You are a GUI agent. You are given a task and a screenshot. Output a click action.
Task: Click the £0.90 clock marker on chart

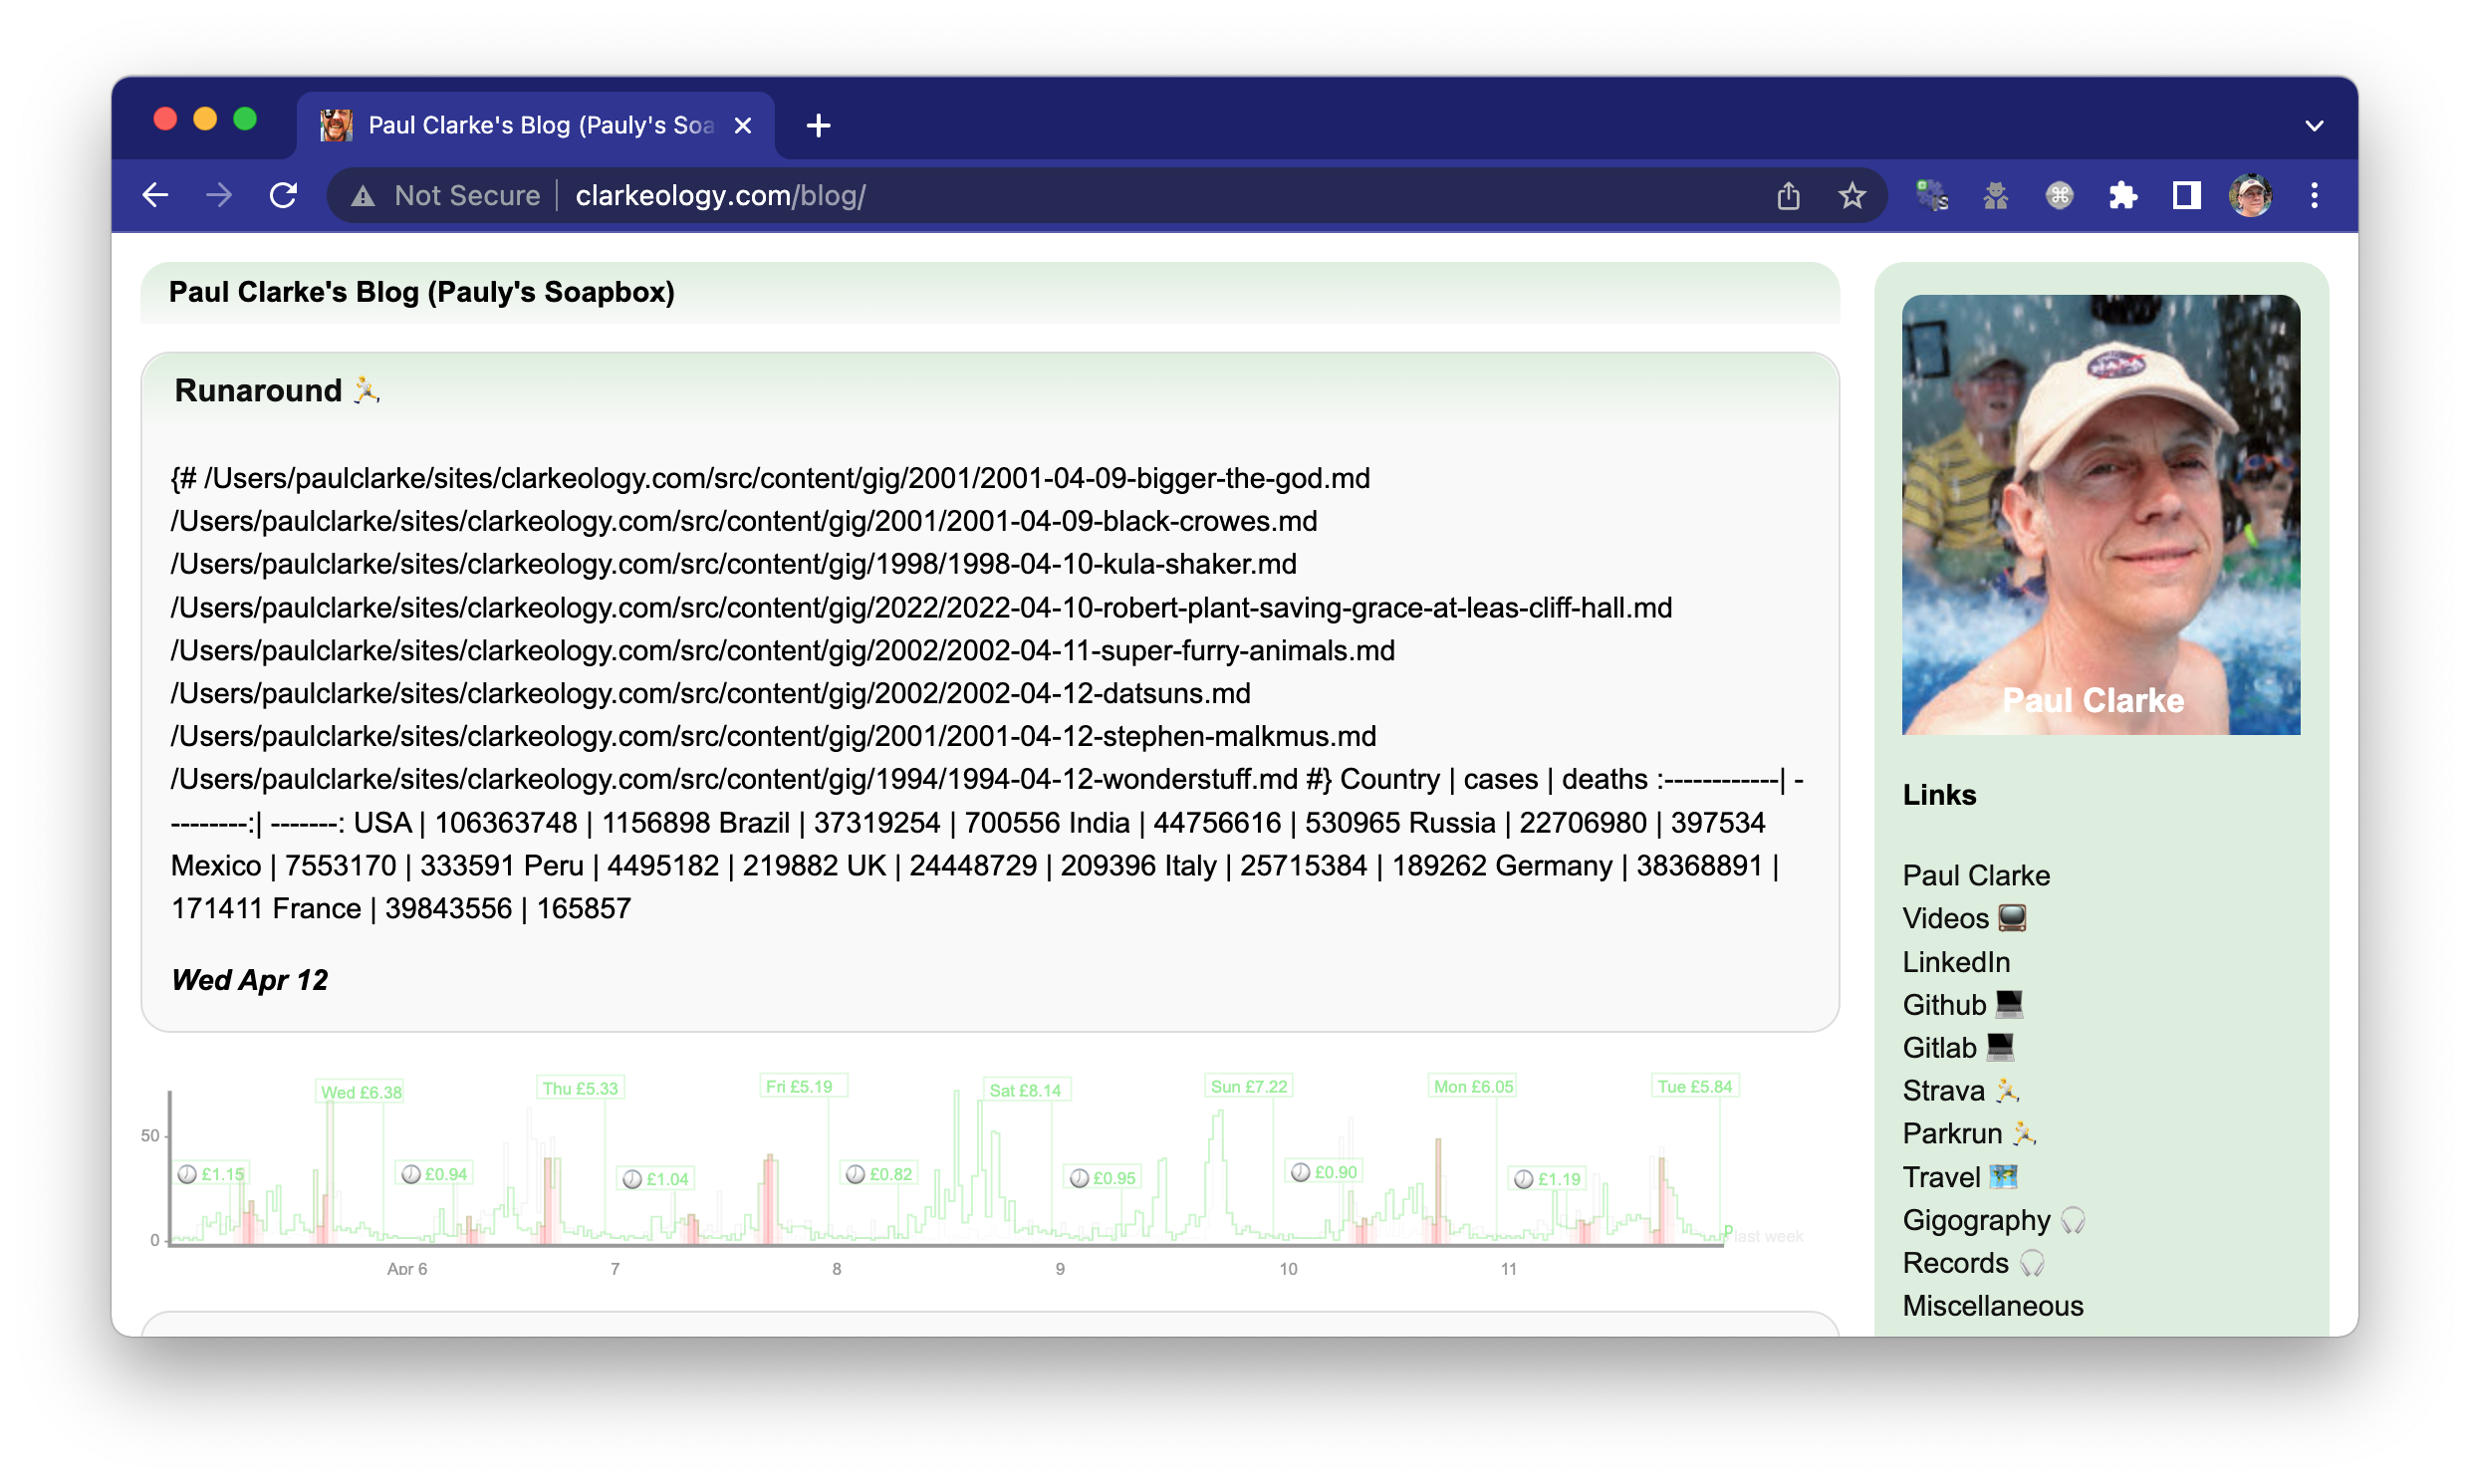tap(1325, 1172)
